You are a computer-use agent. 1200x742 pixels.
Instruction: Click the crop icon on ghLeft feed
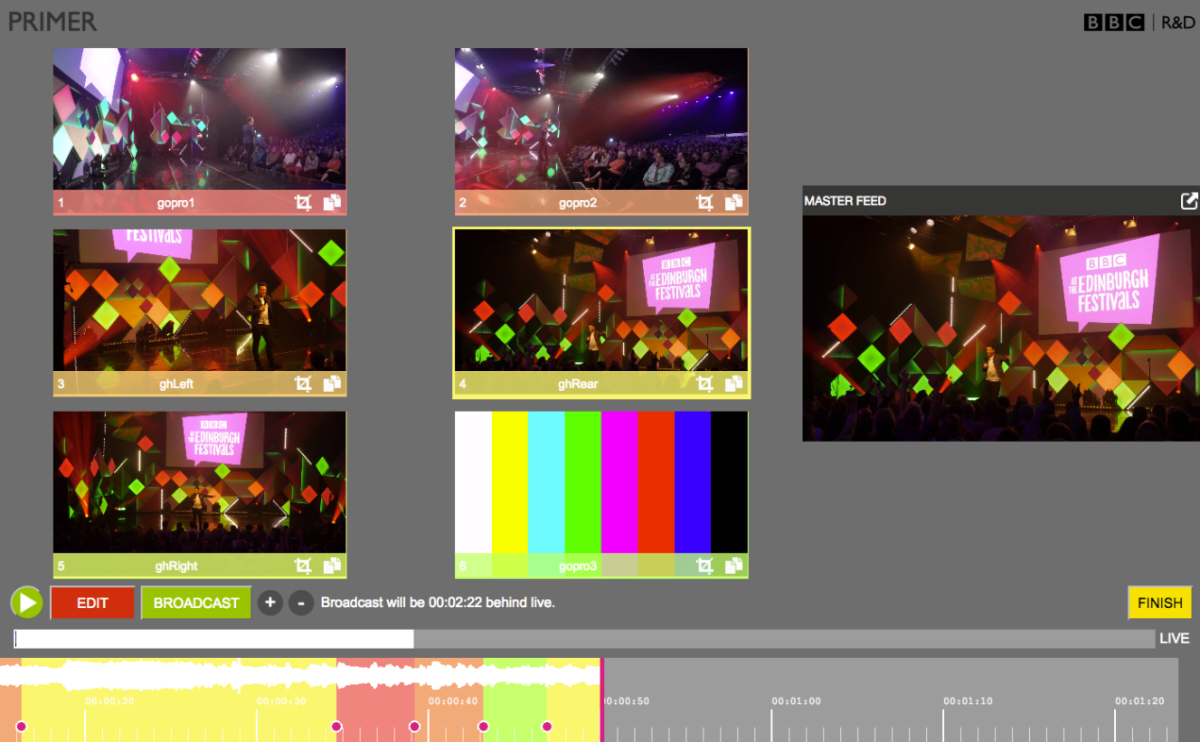coord(303,384)
